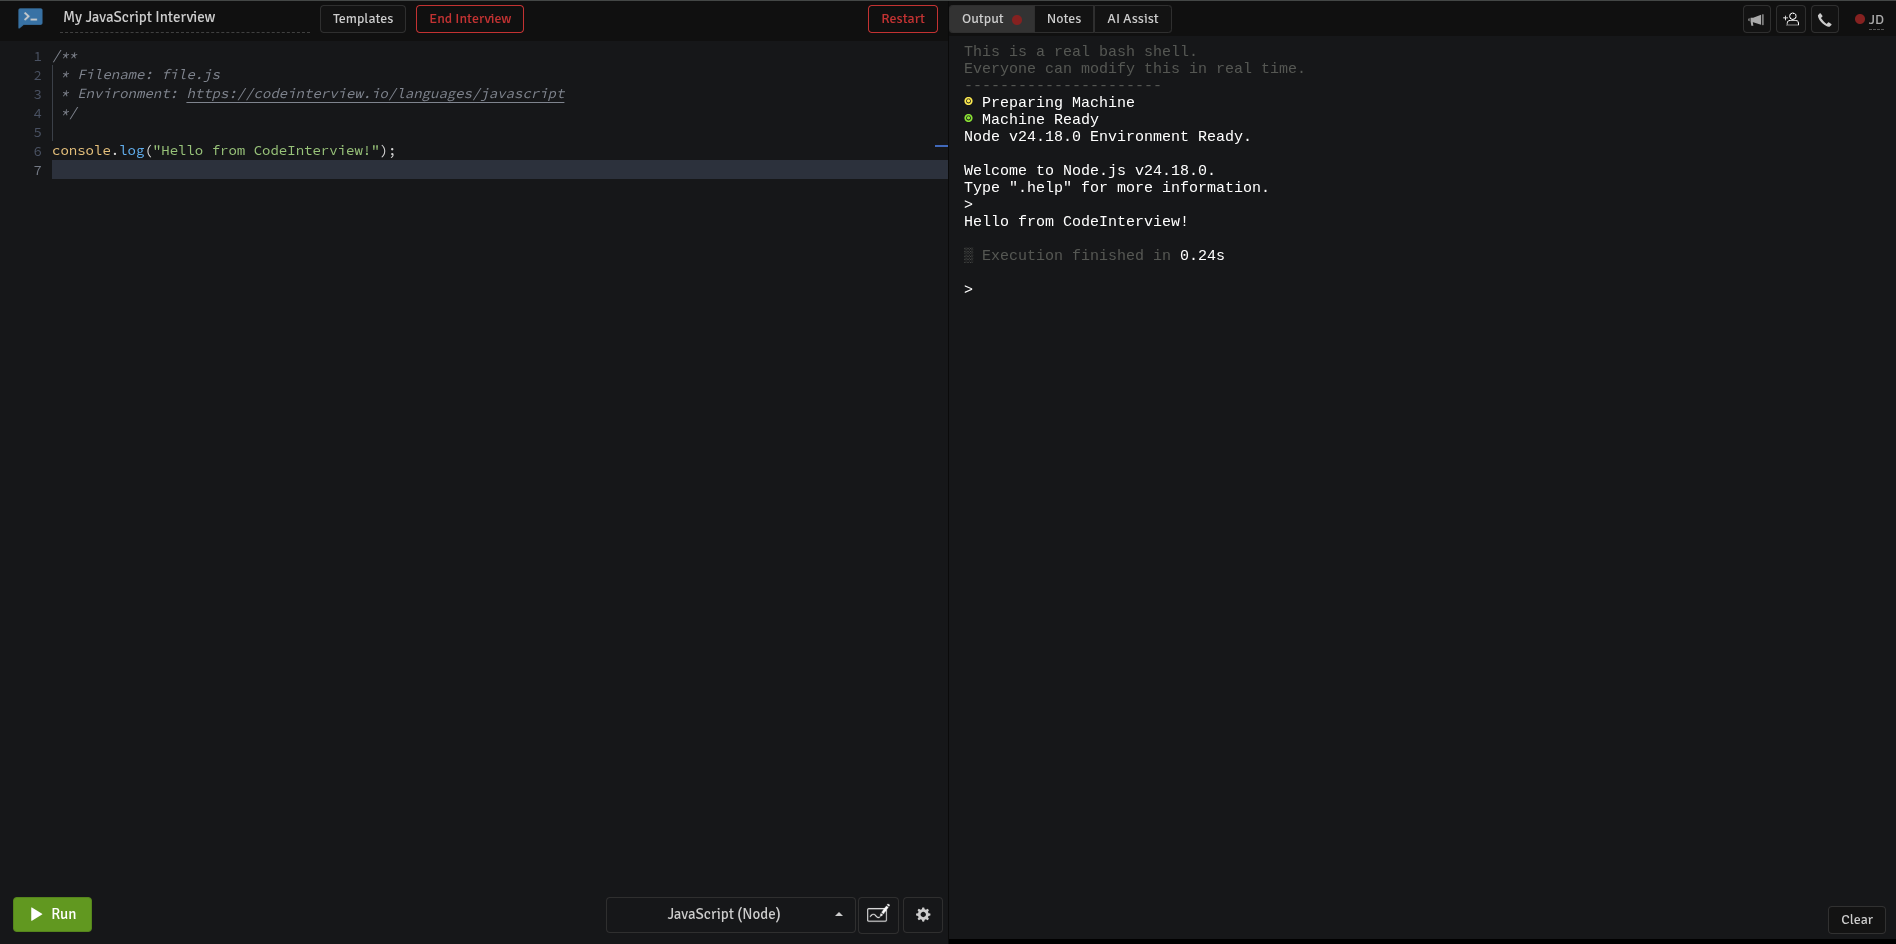Click 'Node v24.18.0 Environment Ready.' line

point(1107,137)
